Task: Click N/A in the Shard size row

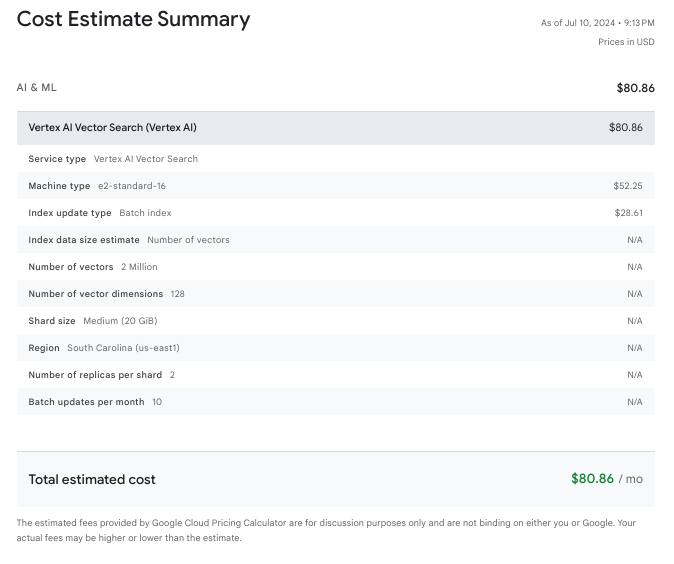Action: point(634,321)
